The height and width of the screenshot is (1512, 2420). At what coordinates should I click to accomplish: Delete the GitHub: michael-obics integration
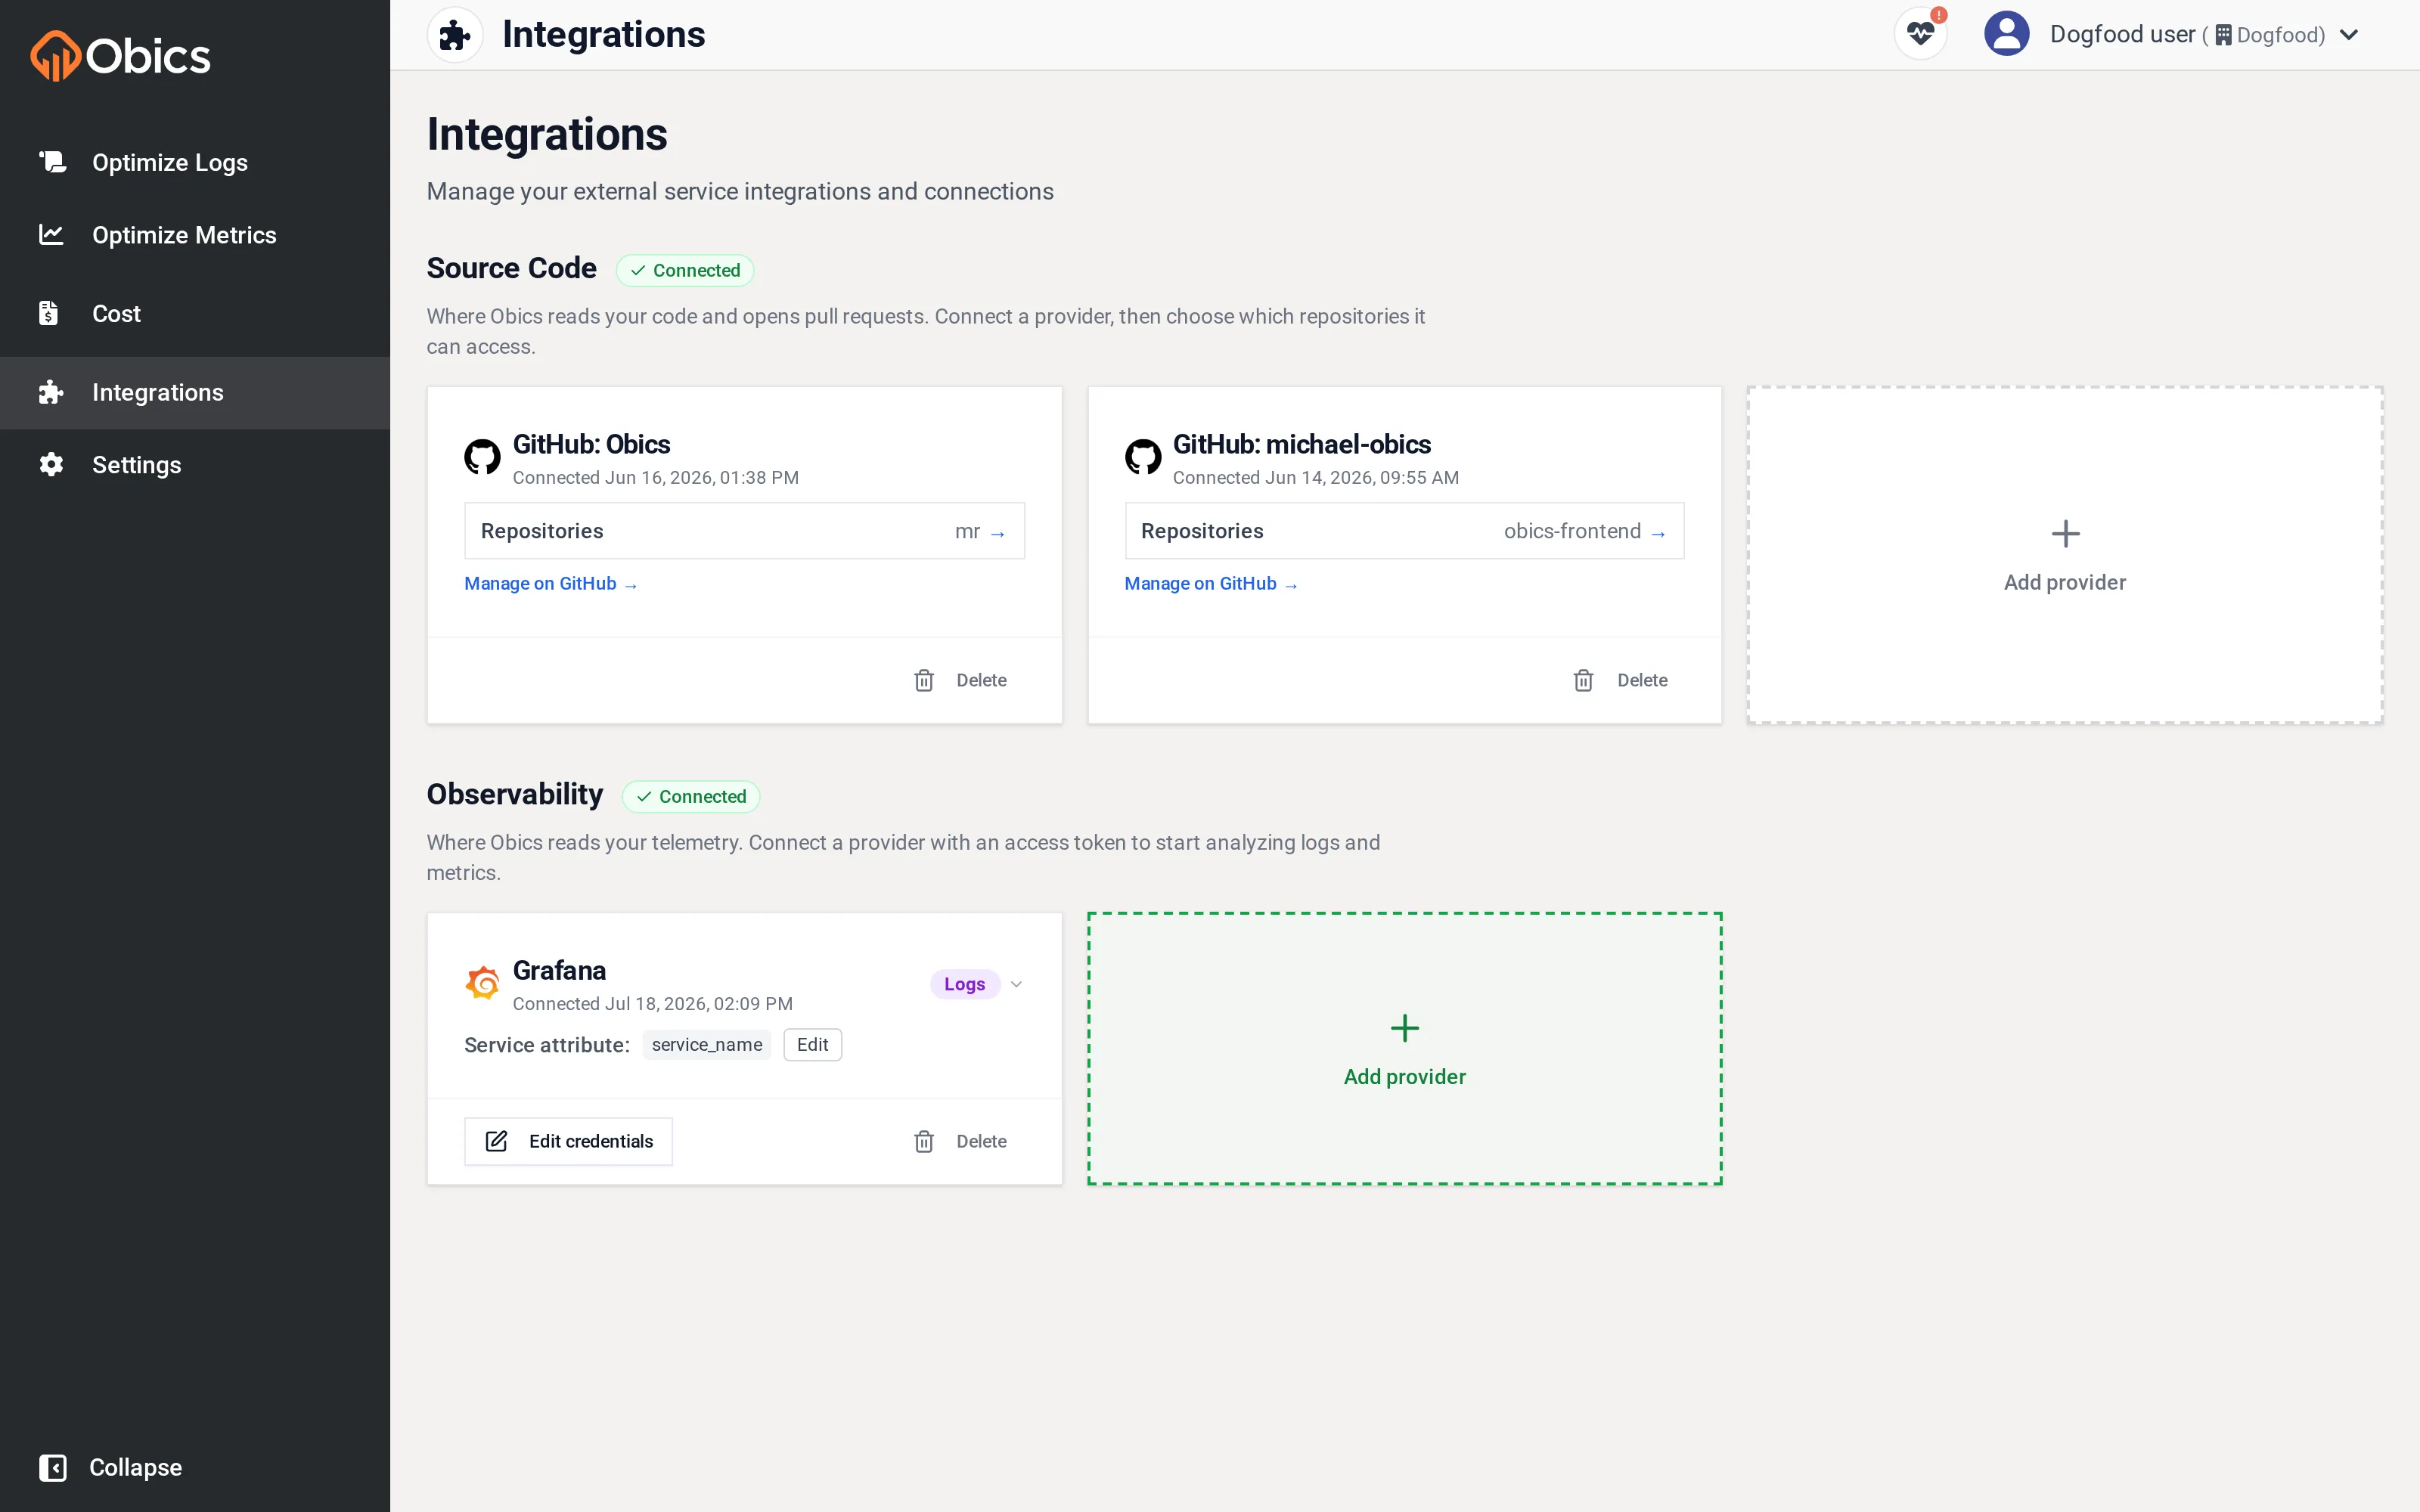(1621, 680)
